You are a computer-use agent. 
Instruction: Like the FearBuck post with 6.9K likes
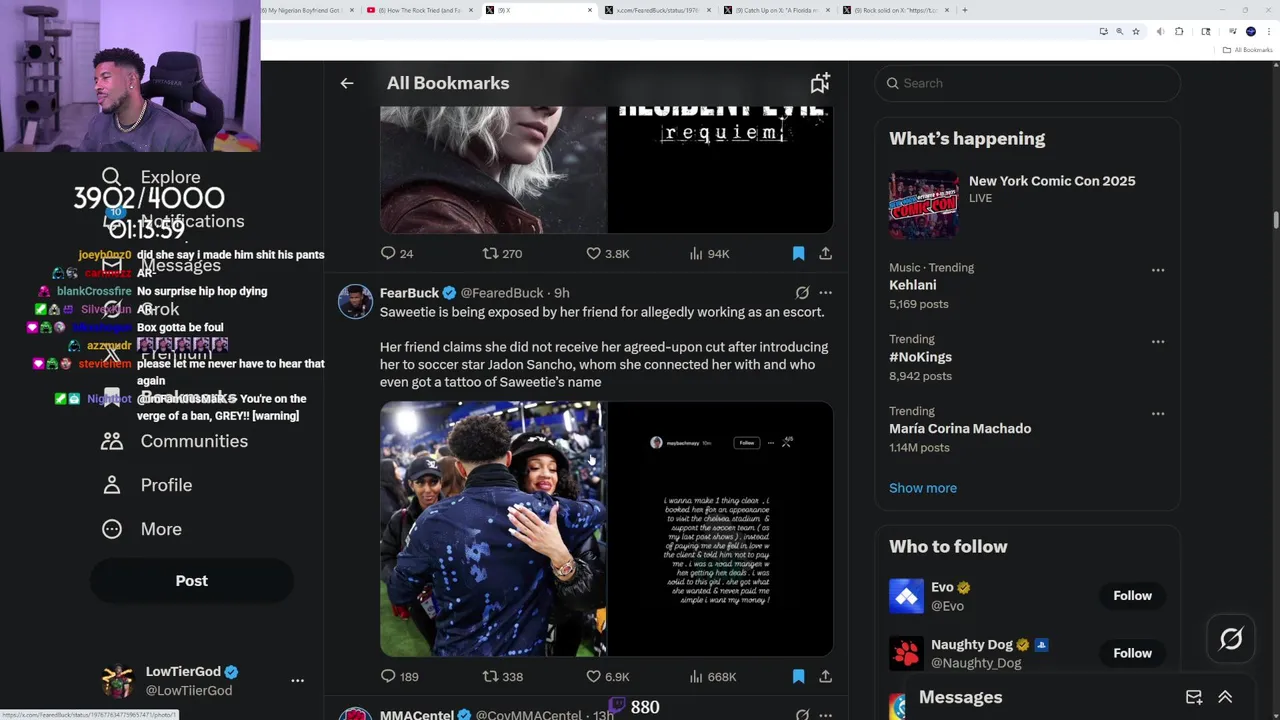(607, 677)
